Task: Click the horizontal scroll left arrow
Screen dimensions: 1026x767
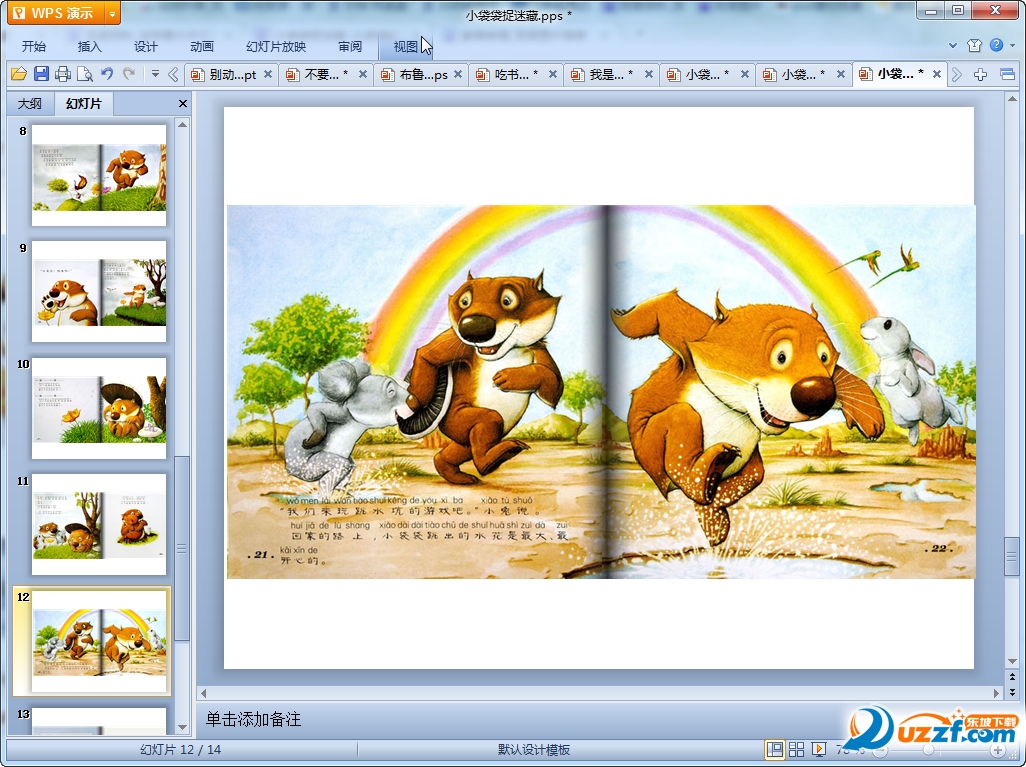Action: pyautogui.click(x=203, y=693)
